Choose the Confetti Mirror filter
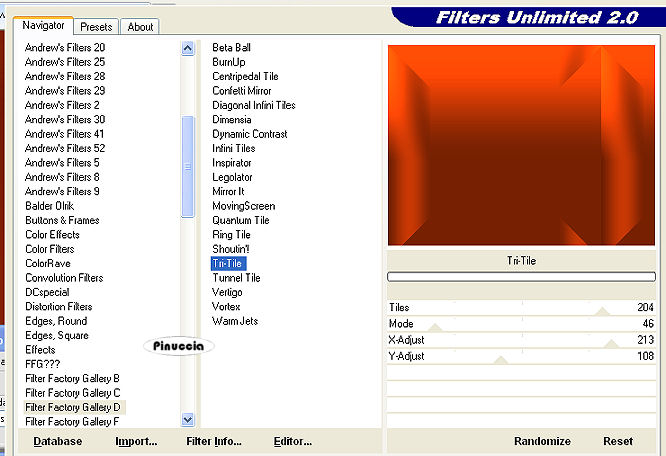The width and height of the screenshot is (666, 456). [242, 91]
